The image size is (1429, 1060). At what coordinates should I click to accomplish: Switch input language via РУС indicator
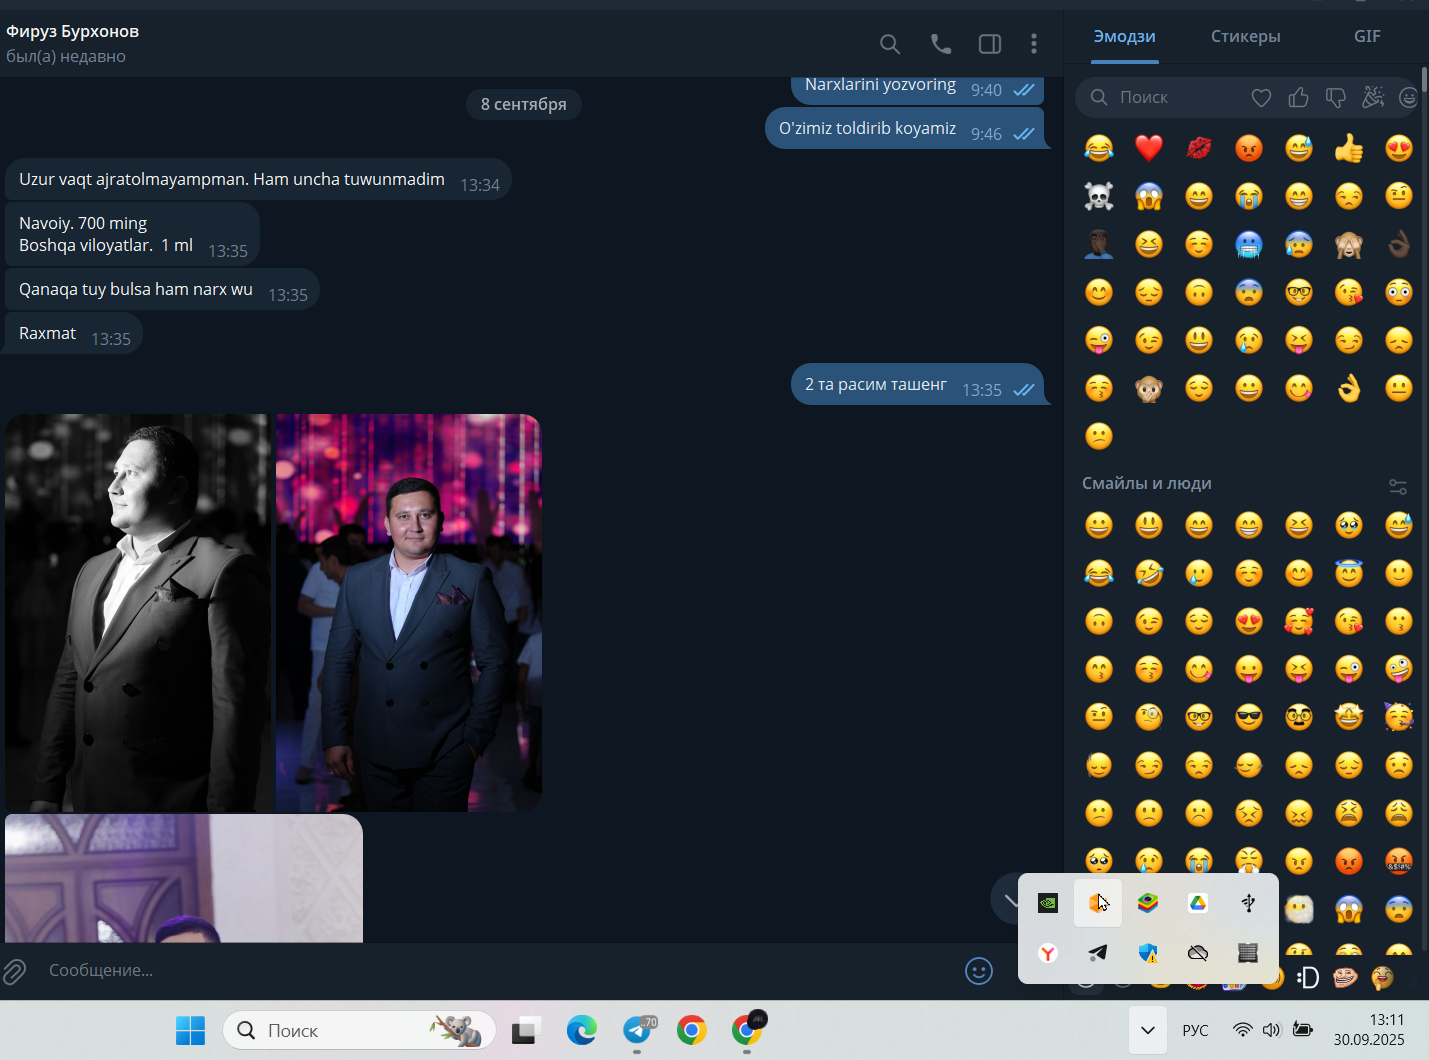click(x=1195, y=1030)
